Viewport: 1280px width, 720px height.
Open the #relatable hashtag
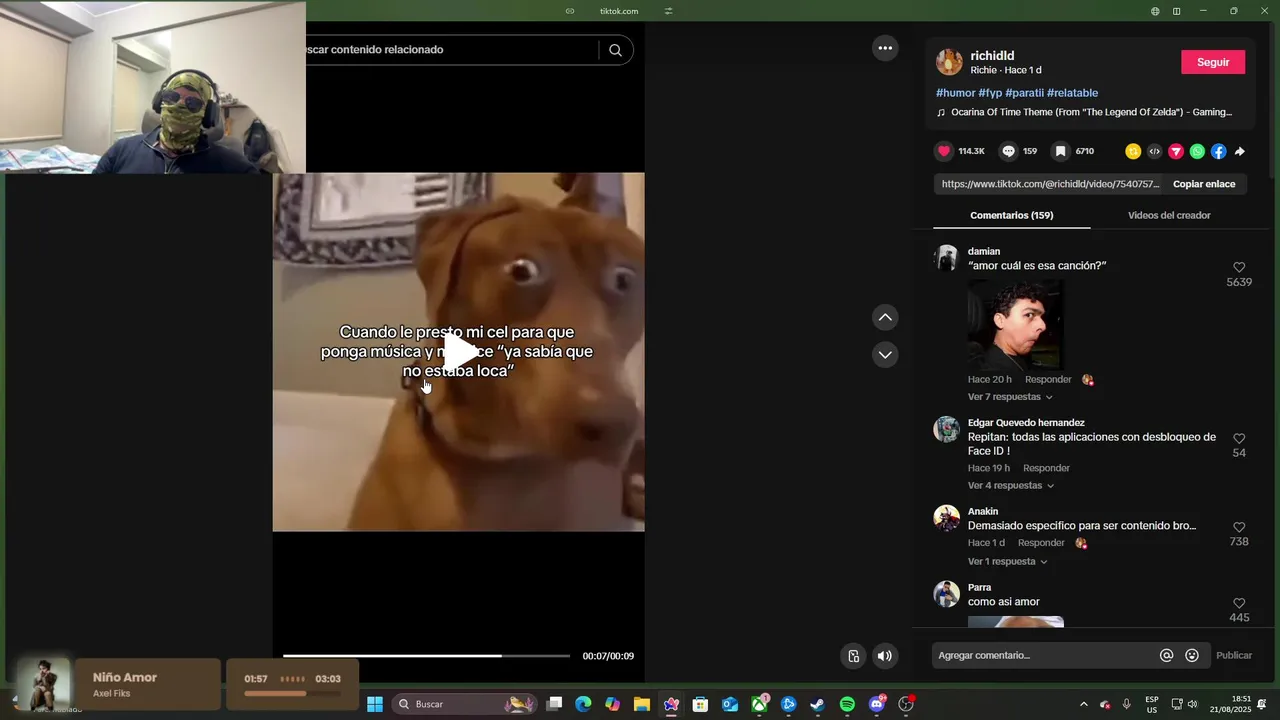coord(1072,93)
